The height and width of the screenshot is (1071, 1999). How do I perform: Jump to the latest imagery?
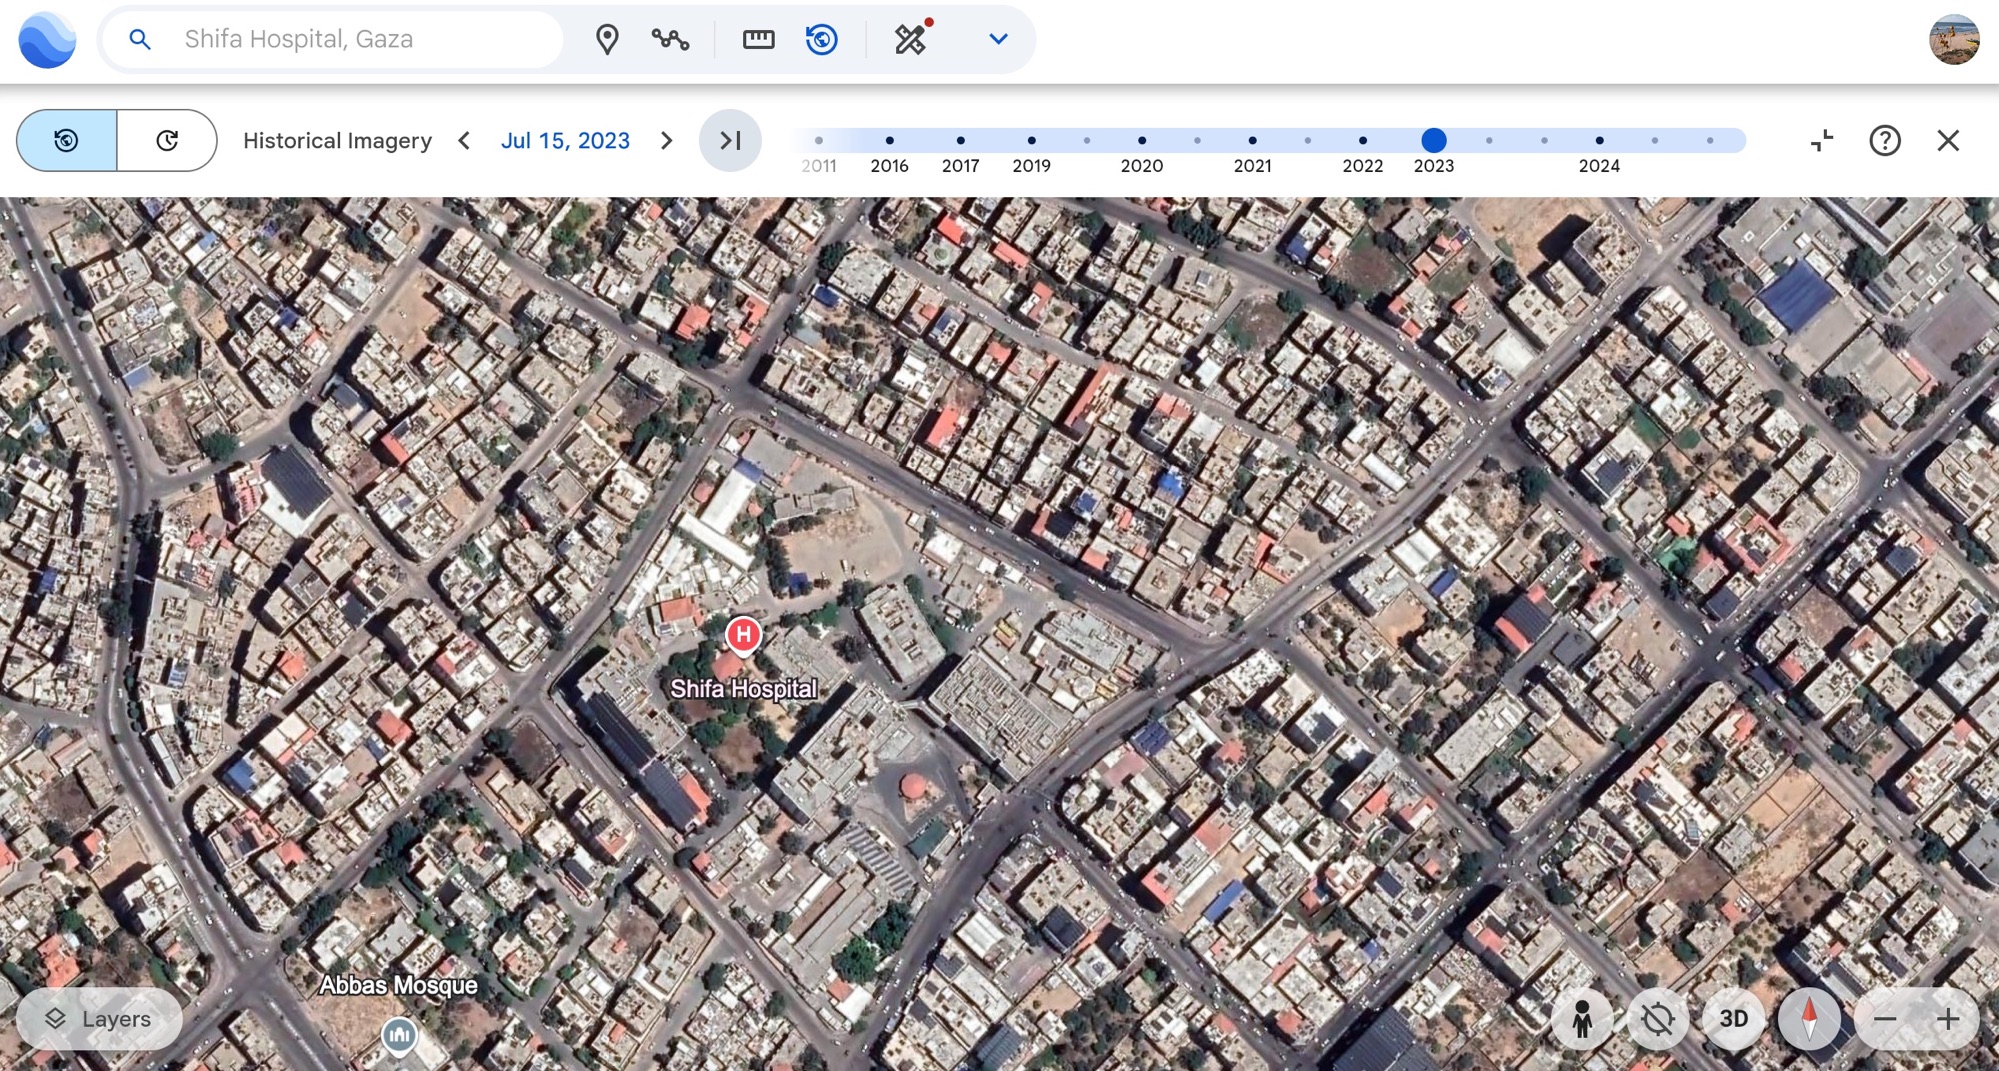730,141
